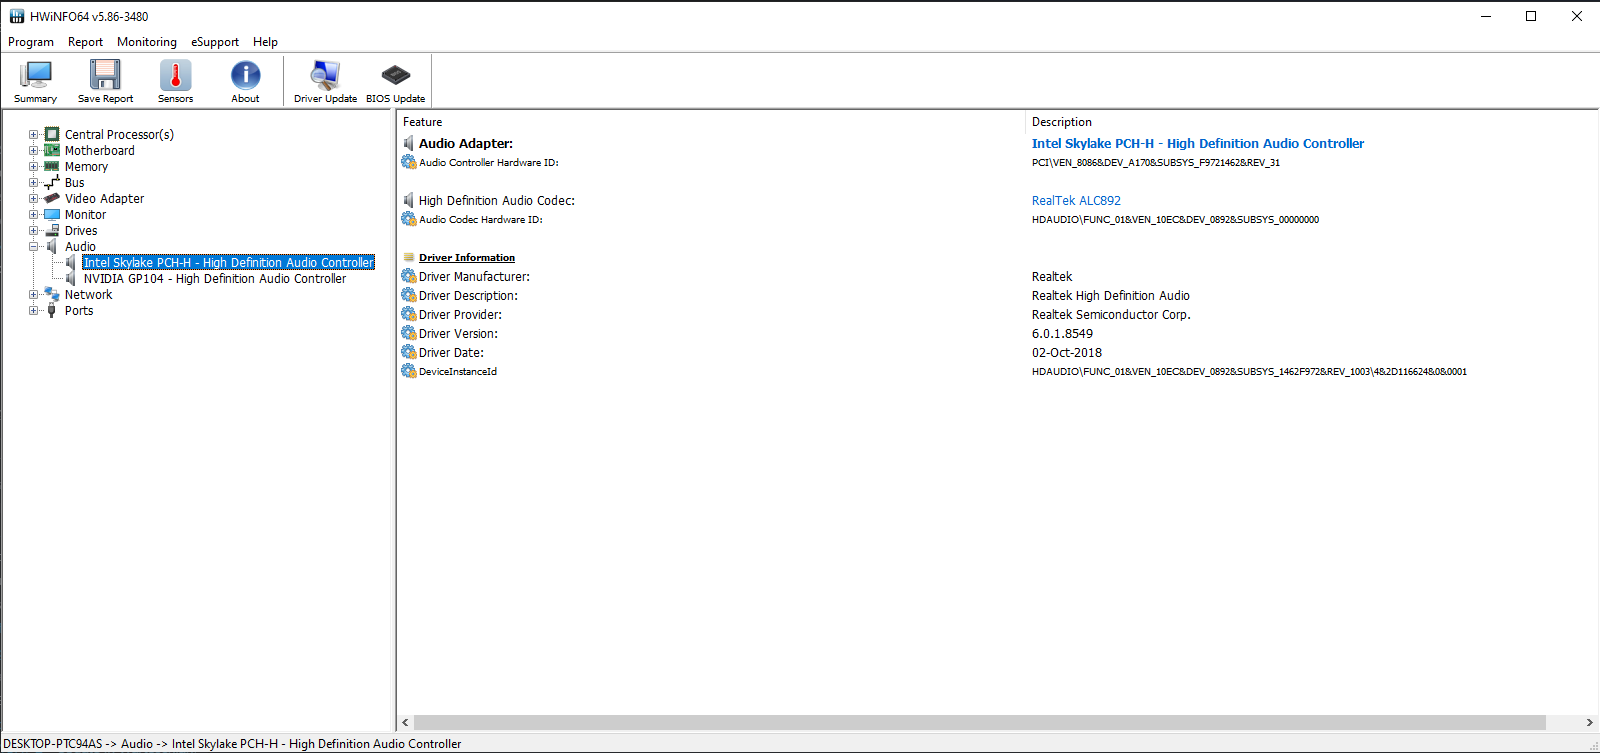Click the Memory module icon

pos(52,166)
